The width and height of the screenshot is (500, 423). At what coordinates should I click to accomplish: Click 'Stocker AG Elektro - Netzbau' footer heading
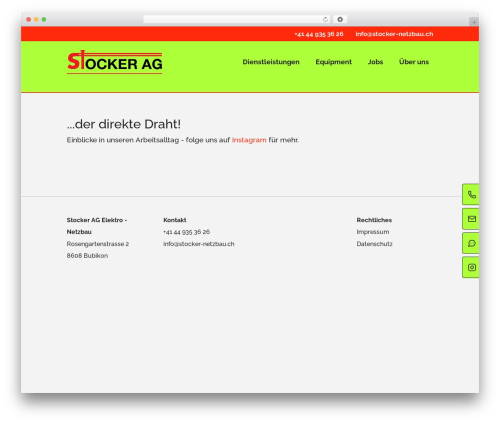click(x=97, y=226)
